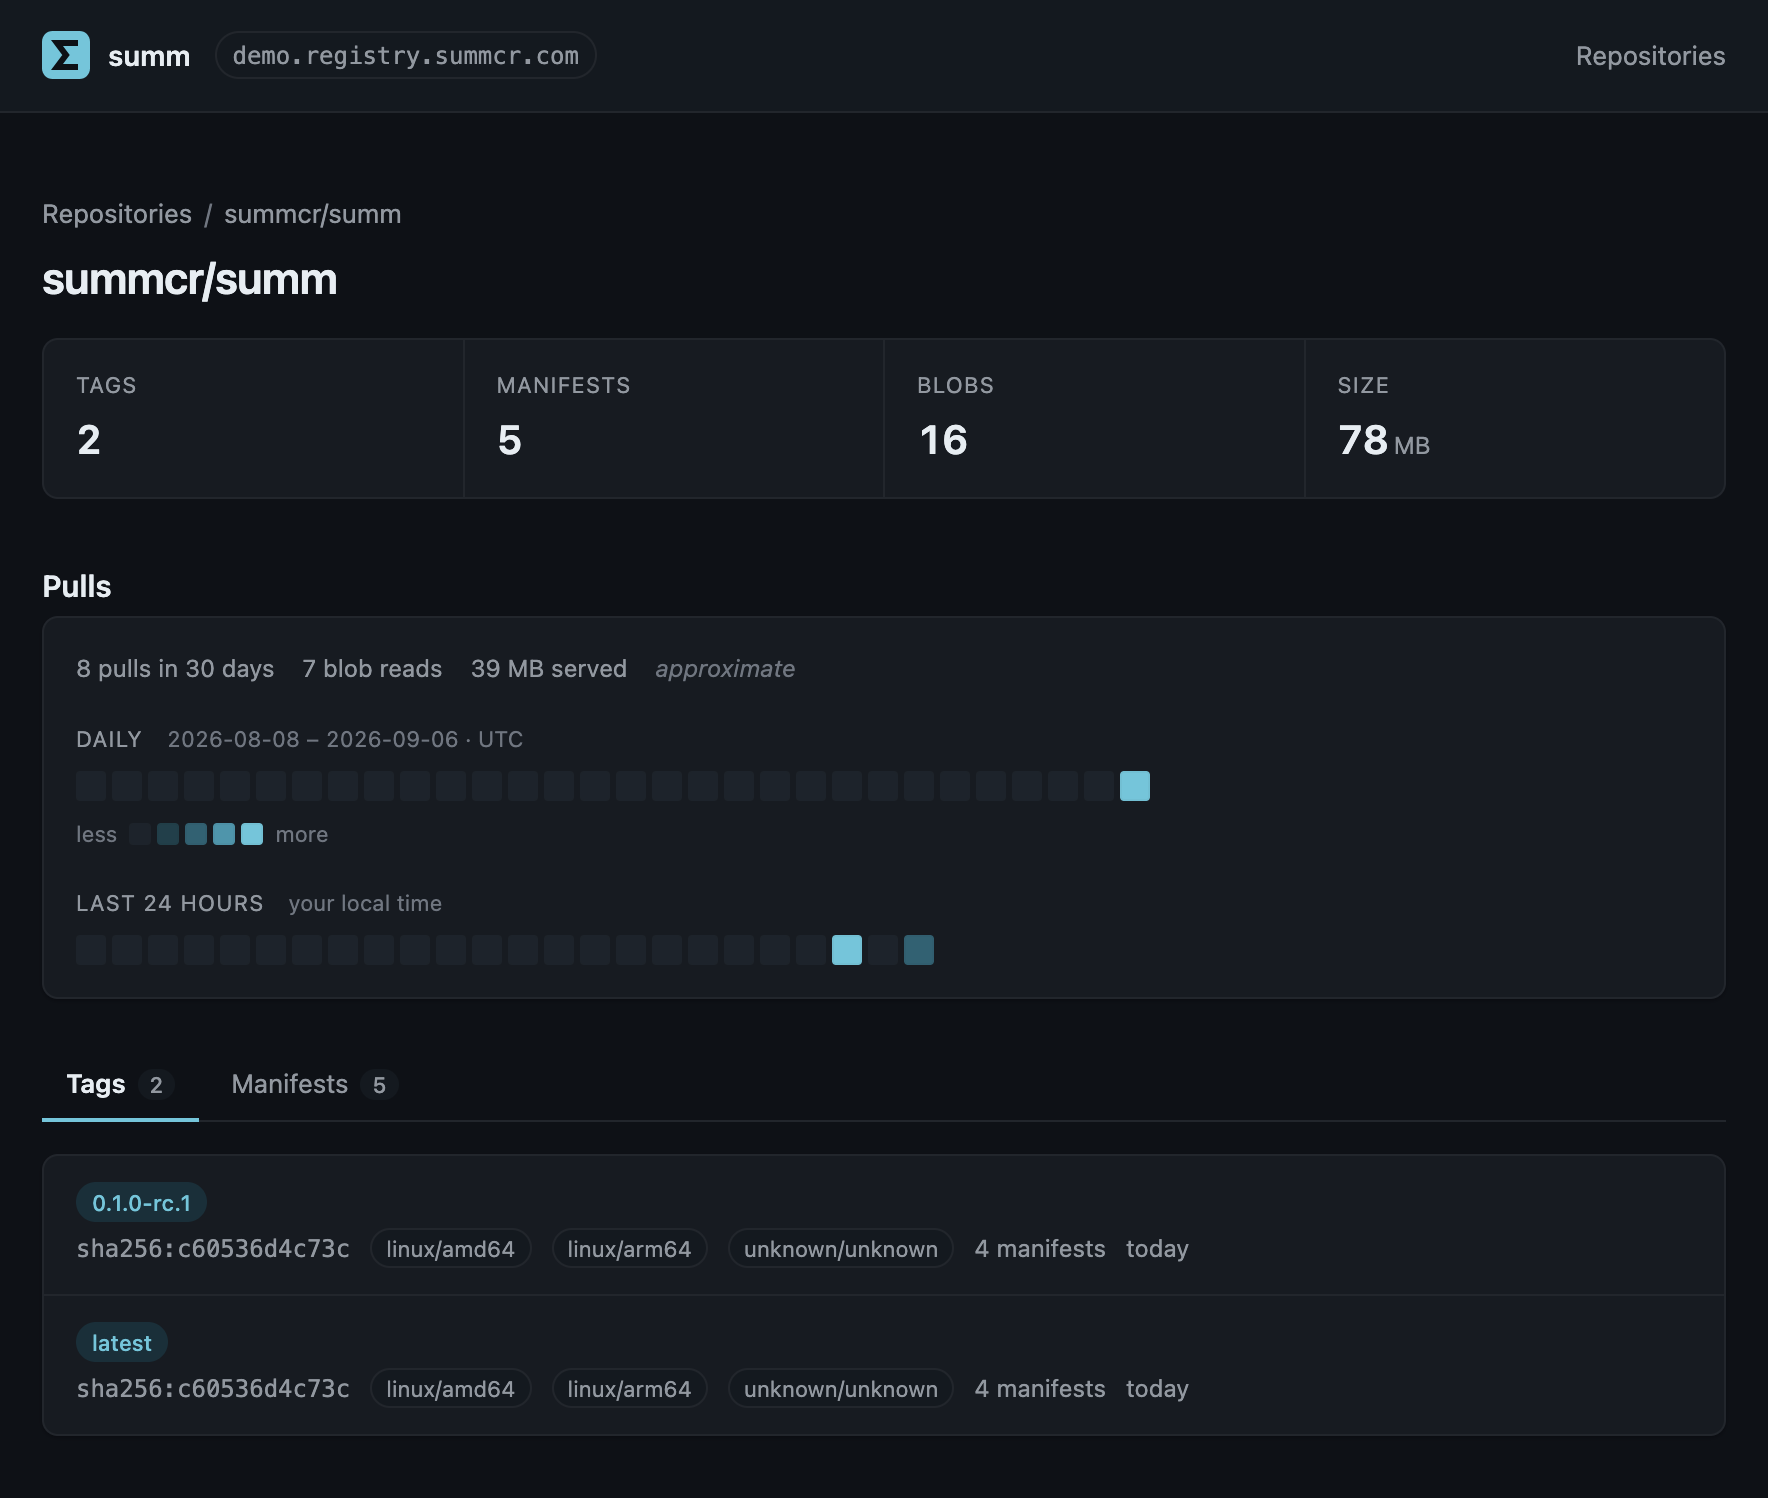Click the sha256 digest in the 0.1.0-rc.1 row

pos(213,1249)
